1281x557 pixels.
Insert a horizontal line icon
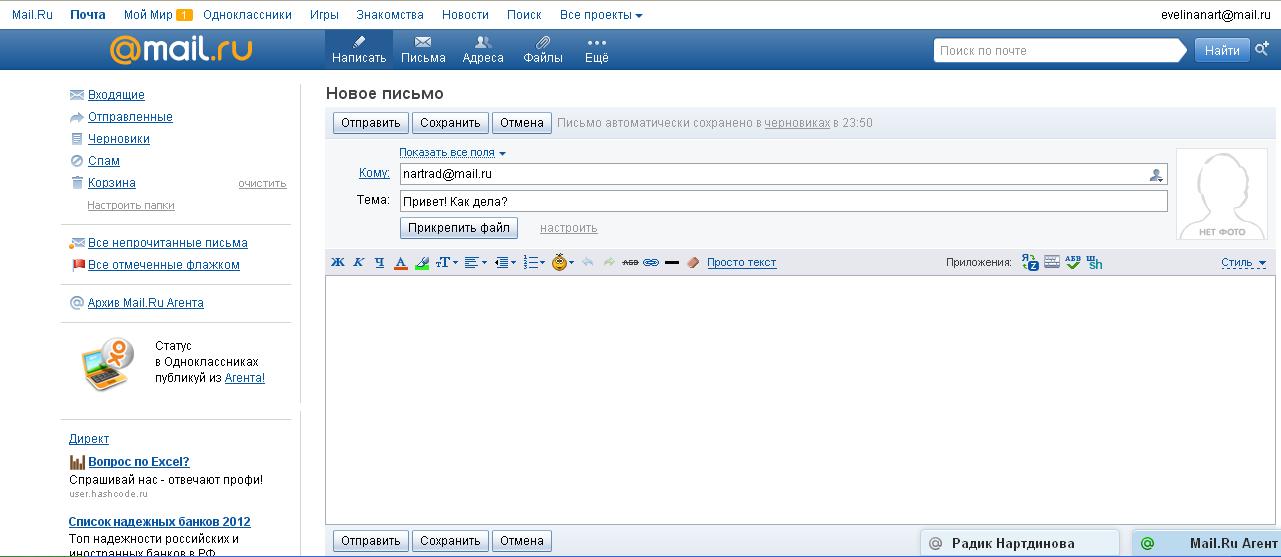pyautogui.click(x=672, y=262)
